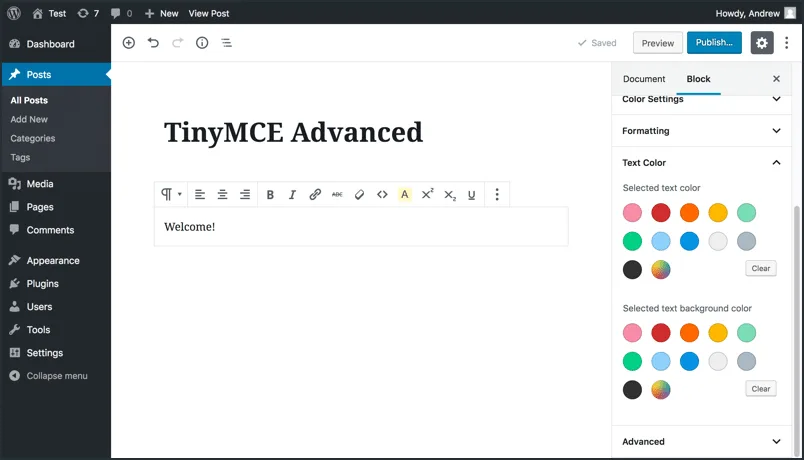
Task: Pick the red selected text color swatch
Action: tap(661, 213)
